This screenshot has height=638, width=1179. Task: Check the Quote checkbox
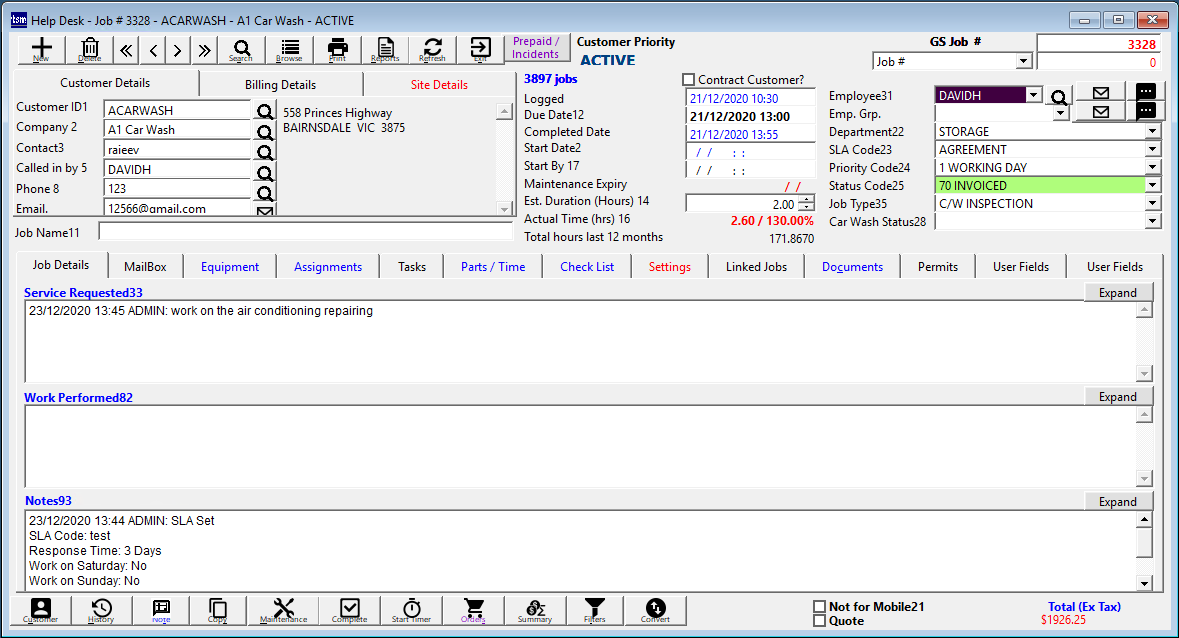[x=820, y=621]
